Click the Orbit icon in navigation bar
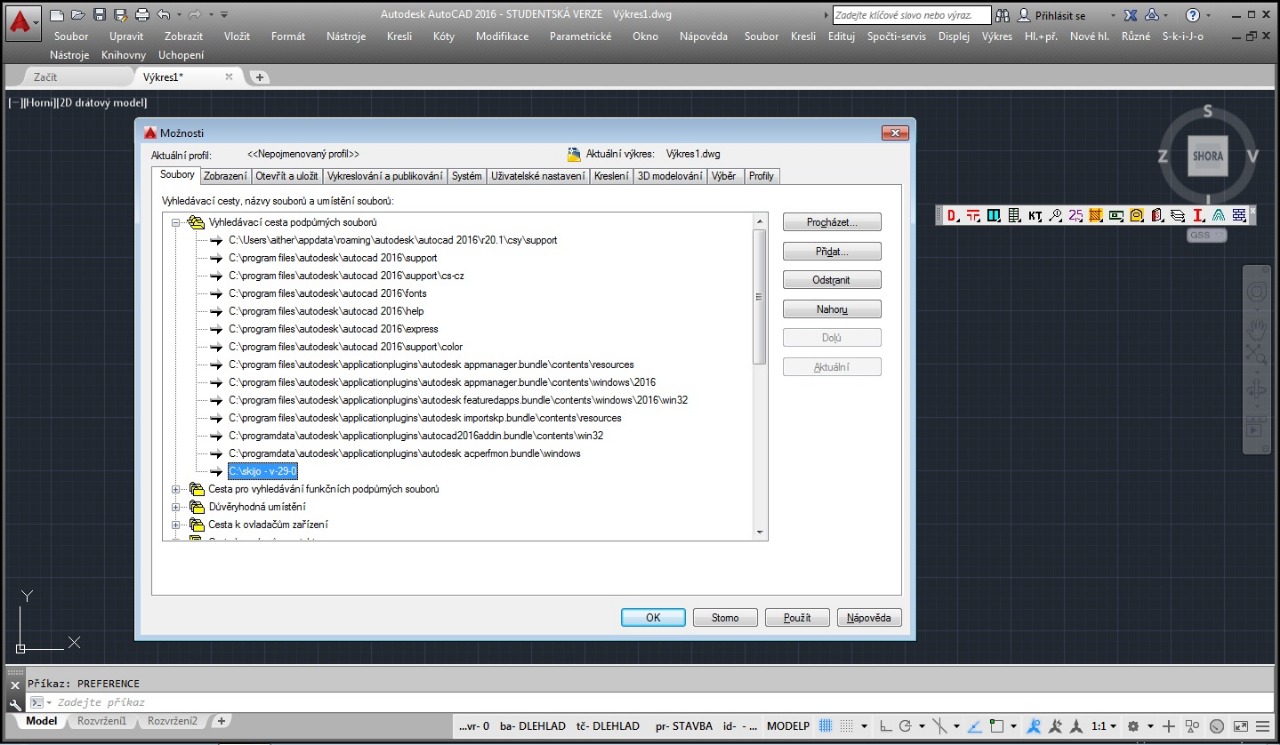This screenshot has height=745, width=1280. click(x=1255, y=390)
